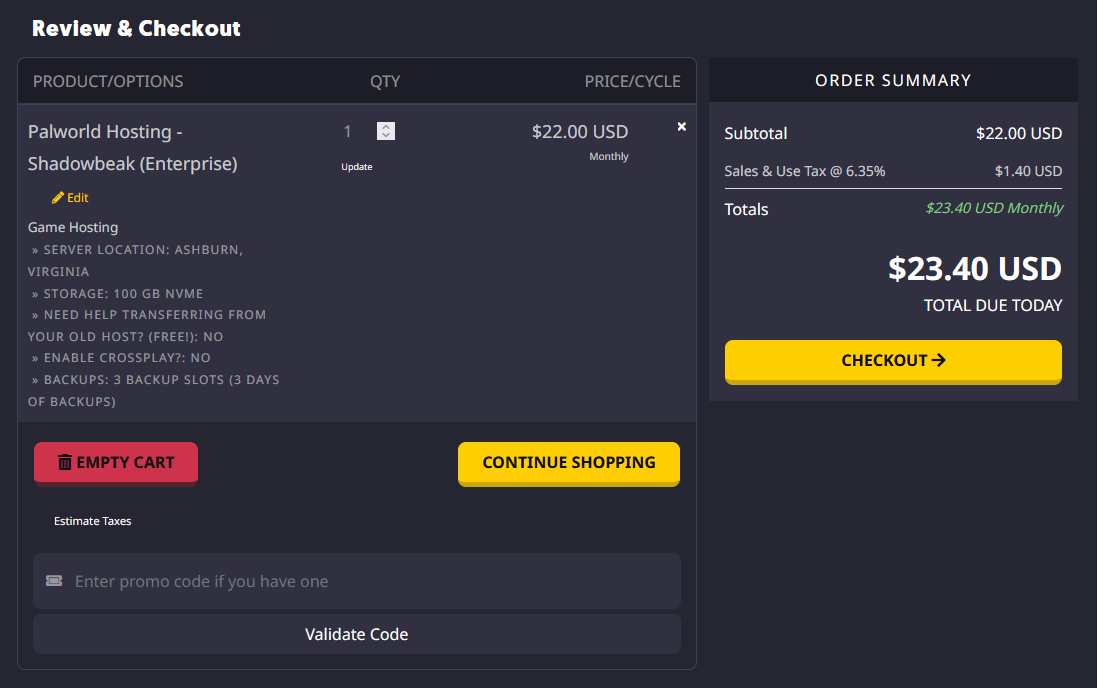This screenshot has height=688, width=1097.
Task: Click the Totals label in order summary
Action: pos(746,209)
